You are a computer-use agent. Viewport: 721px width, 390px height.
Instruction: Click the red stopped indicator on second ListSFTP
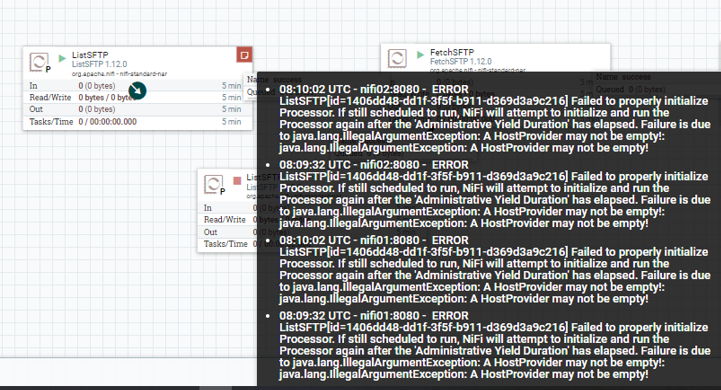[x=237, y=181]
